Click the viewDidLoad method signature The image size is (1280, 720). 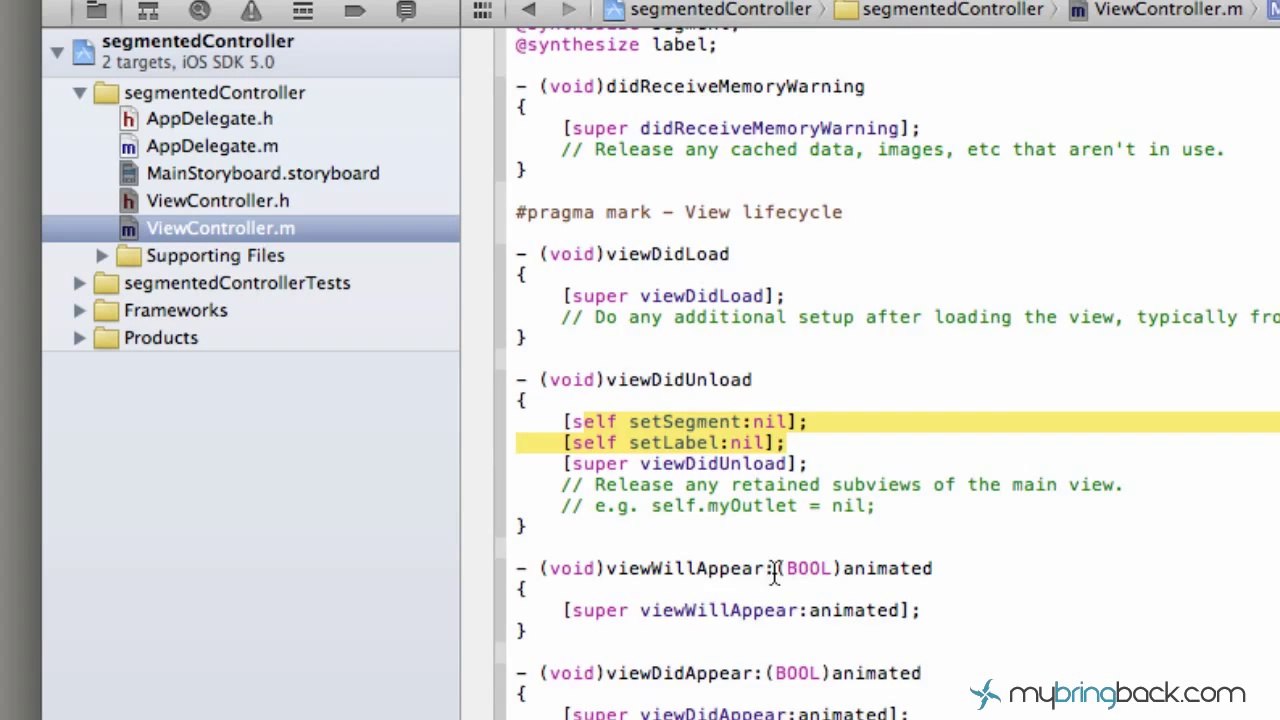pos(623,255)
